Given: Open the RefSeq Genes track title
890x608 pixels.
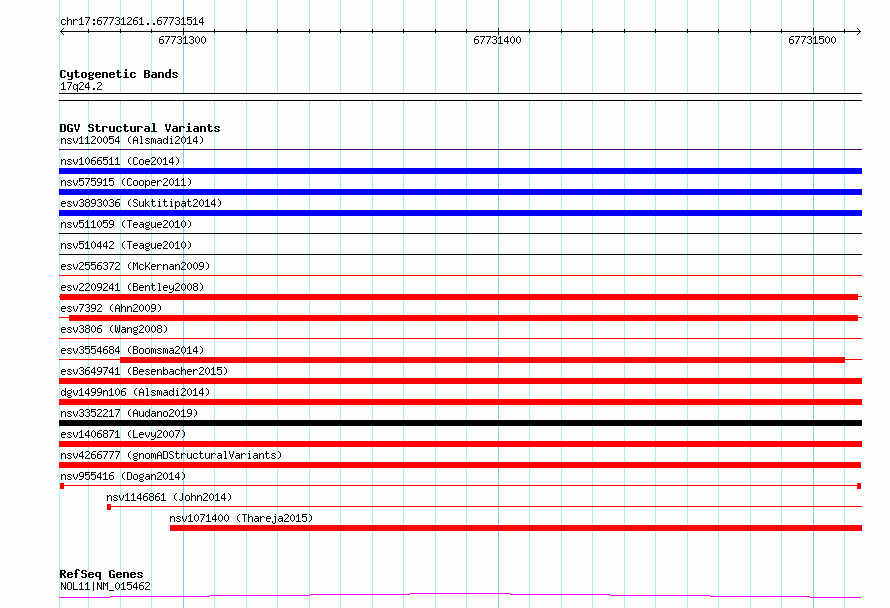Looking at the screenshot, I should (101, 574).
